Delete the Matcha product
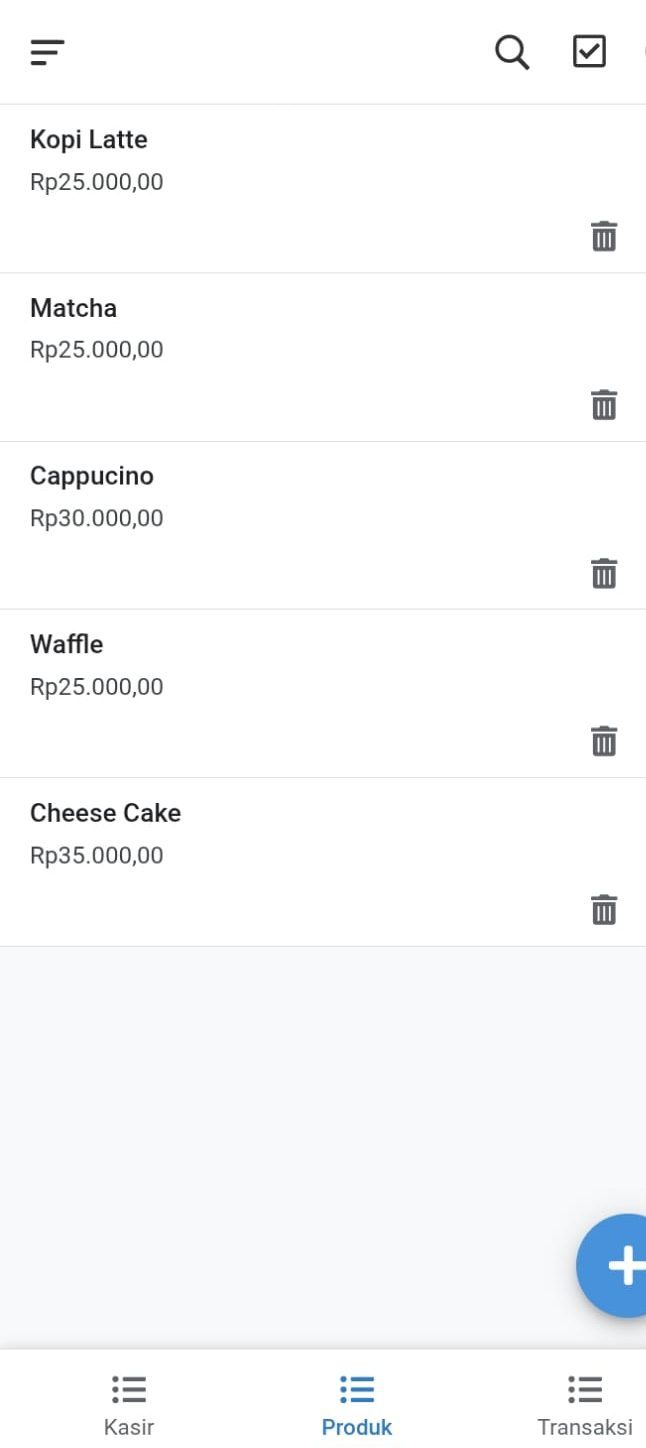Image resolution: width=646 pixels, height=1448 pixels. pyautogui.click(x=604, y=404)
